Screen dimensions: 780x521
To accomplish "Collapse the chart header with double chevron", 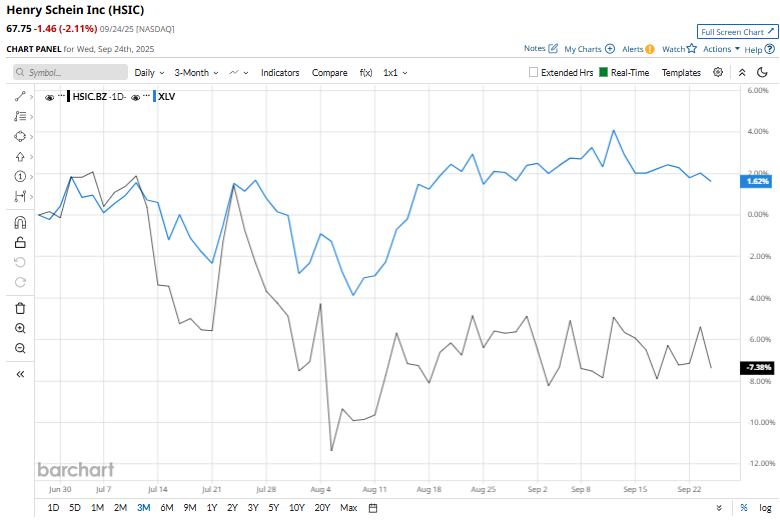I will [742, 73].
